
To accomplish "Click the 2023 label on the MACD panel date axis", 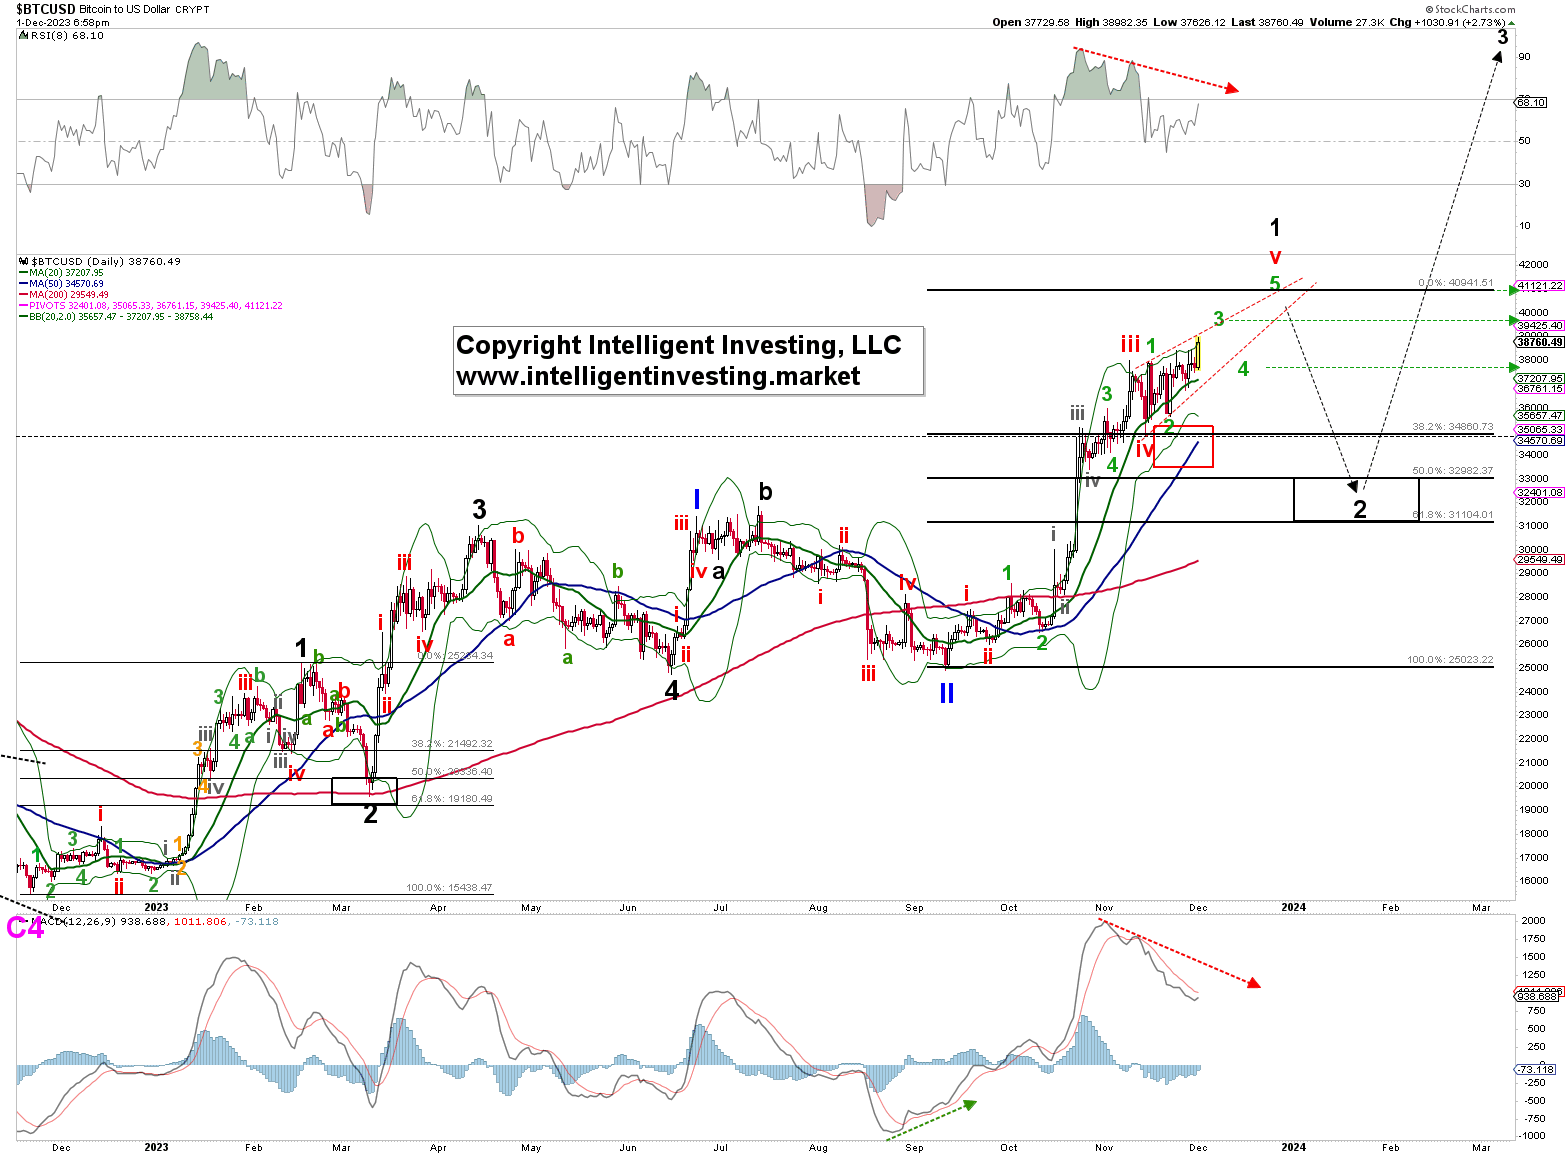I will [156, 1147].
